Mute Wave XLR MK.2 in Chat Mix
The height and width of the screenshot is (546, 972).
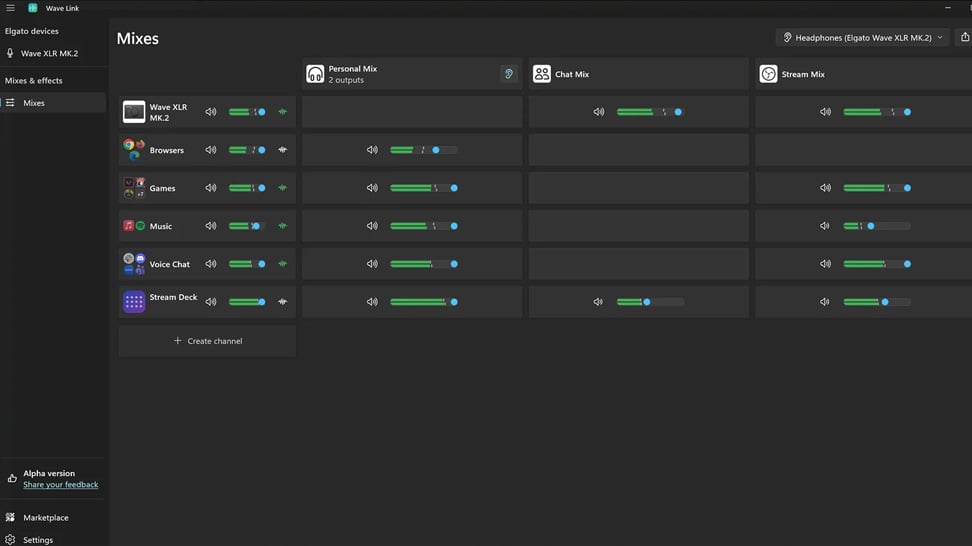click(598, 112)
